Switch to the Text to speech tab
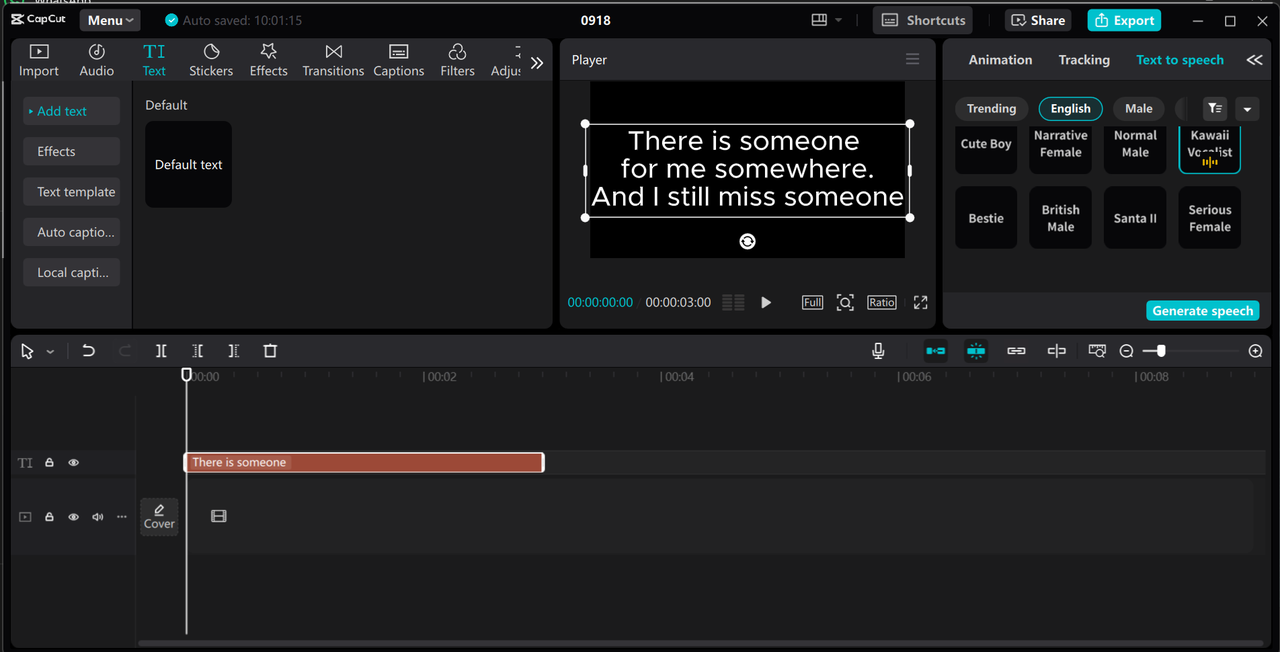1280x652 pixels. coord(1180,60)
